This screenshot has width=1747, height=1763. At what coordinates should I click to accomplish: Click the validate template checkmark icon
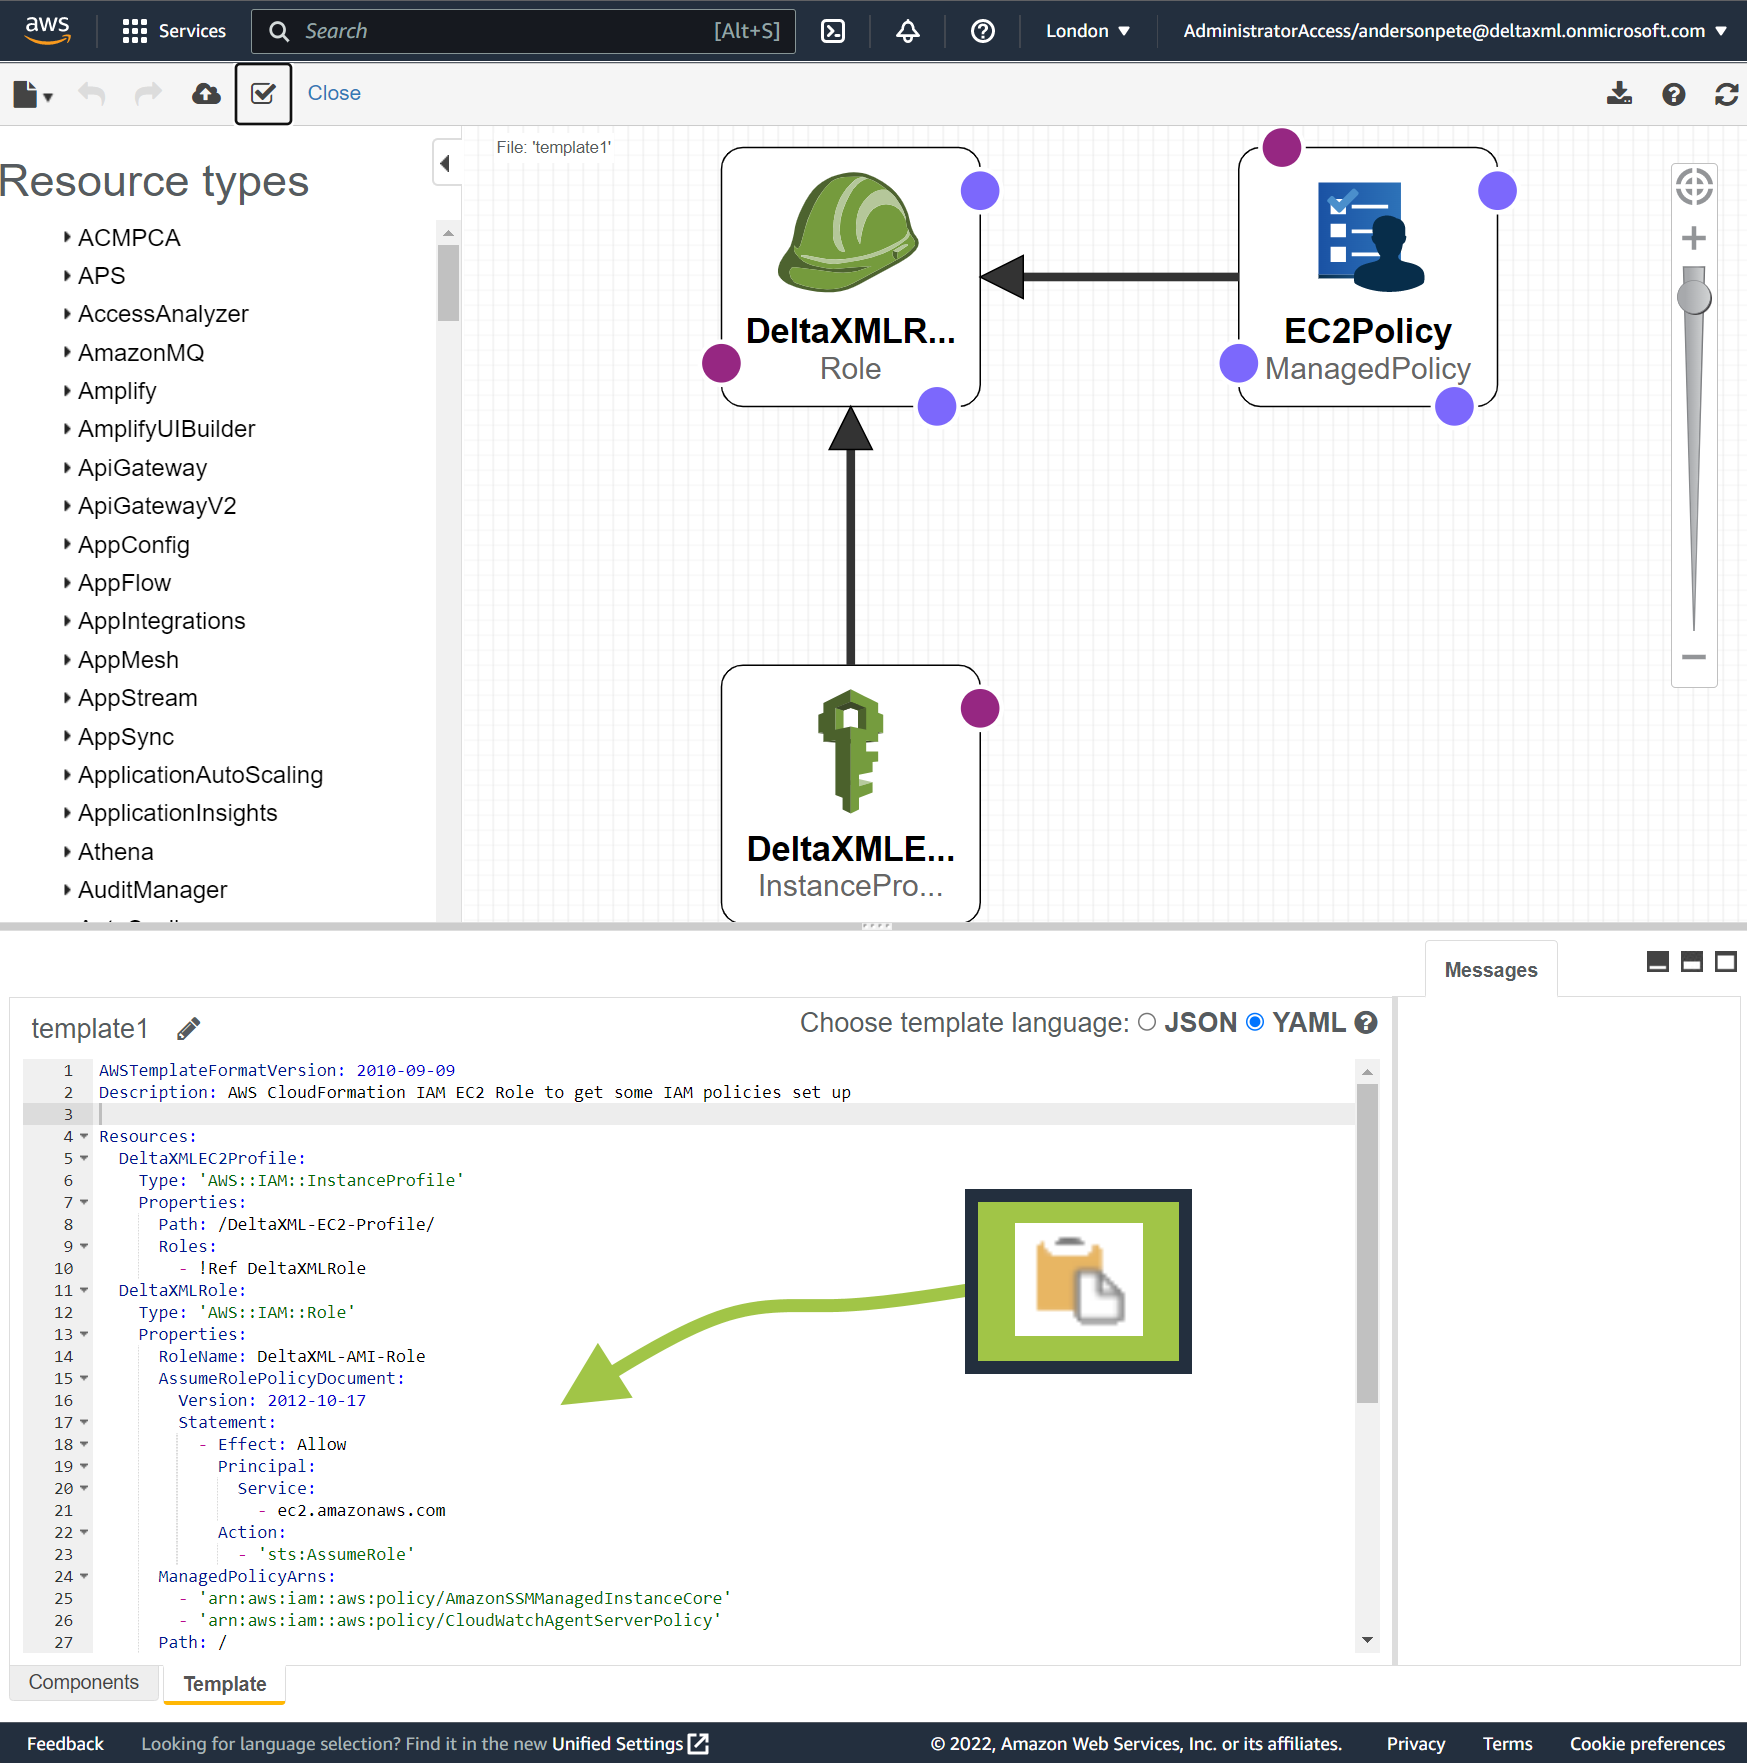(x=263, y=94)
